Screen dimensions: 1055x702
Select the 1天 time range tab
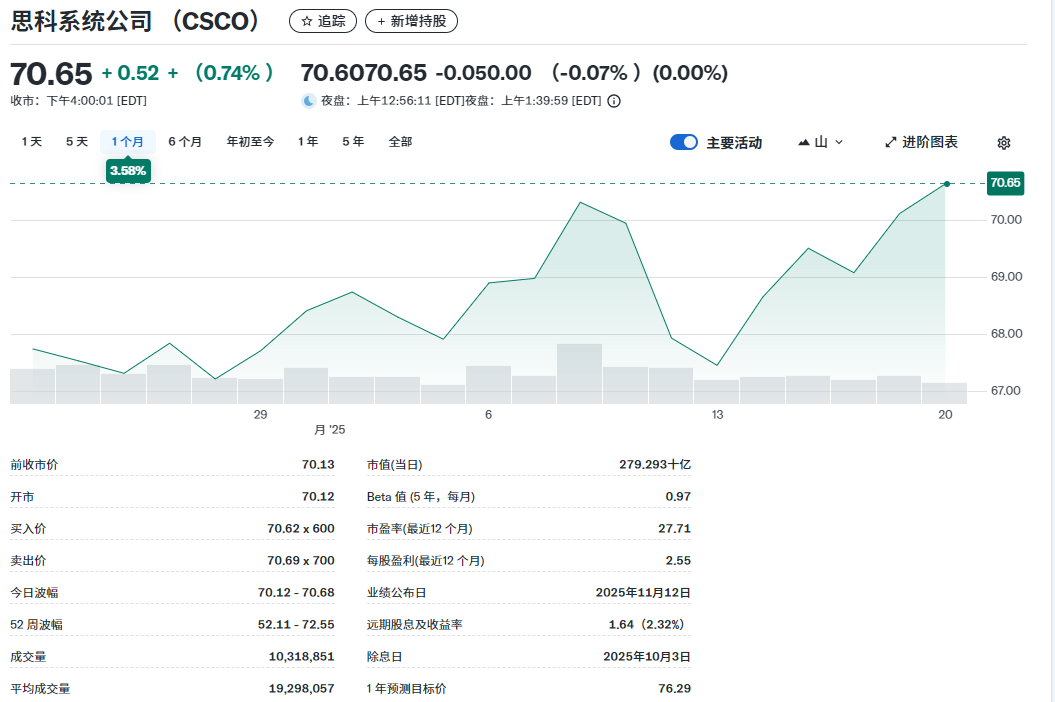point(32,142)
